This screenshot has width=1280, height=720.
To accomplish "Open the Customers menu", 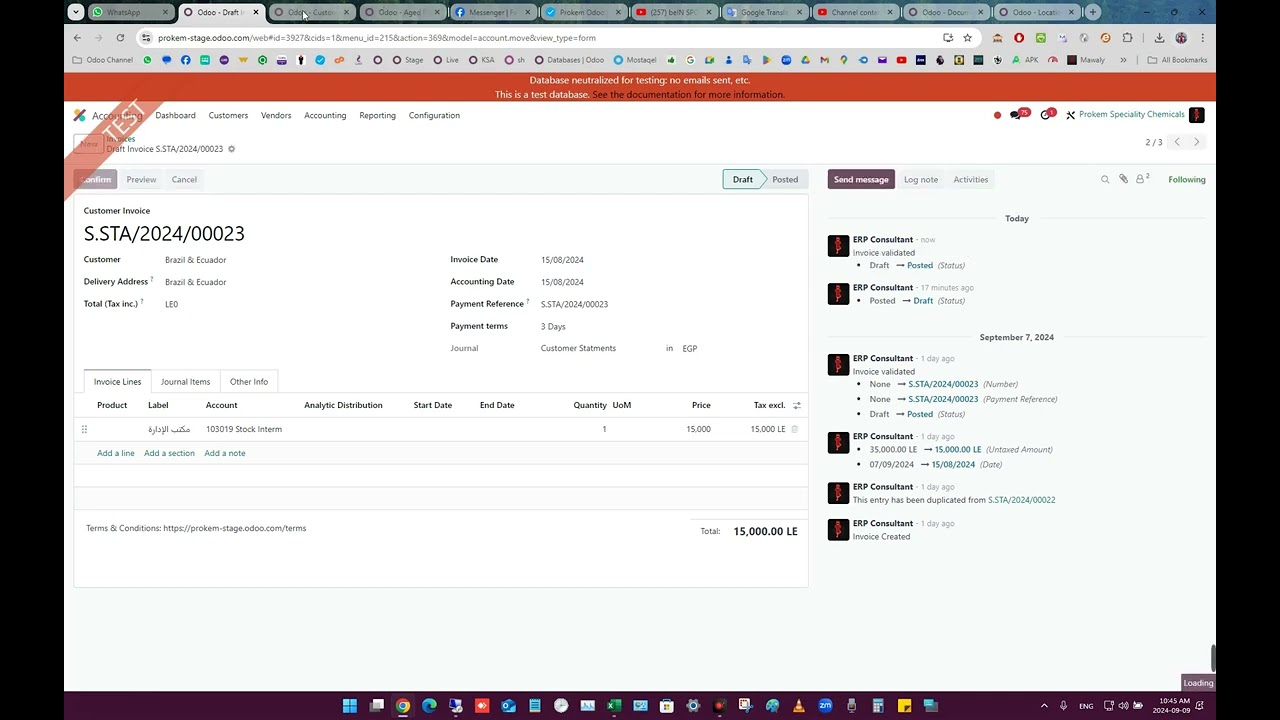I will (228, 115).
